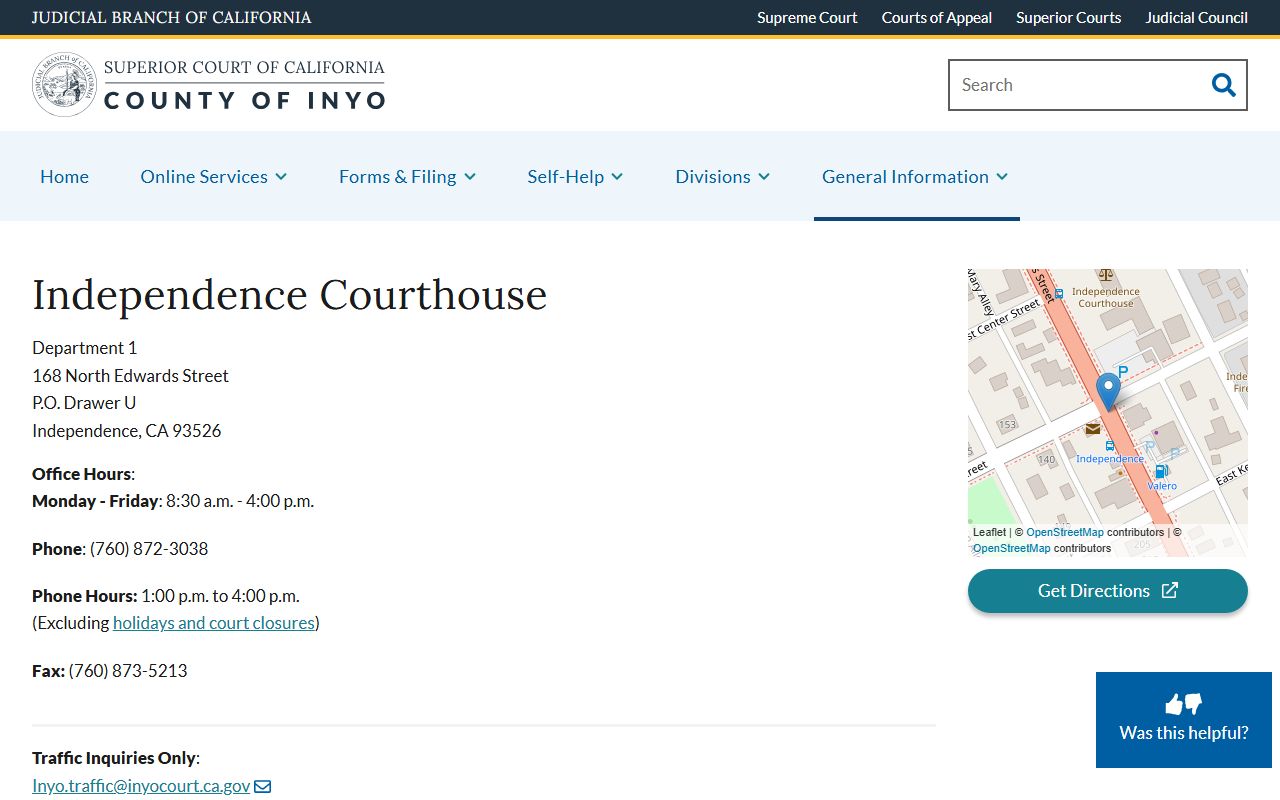Click the parking P marker on map
The width and height of the screenshot is (1280, 800).
[x=1123, y=372]
